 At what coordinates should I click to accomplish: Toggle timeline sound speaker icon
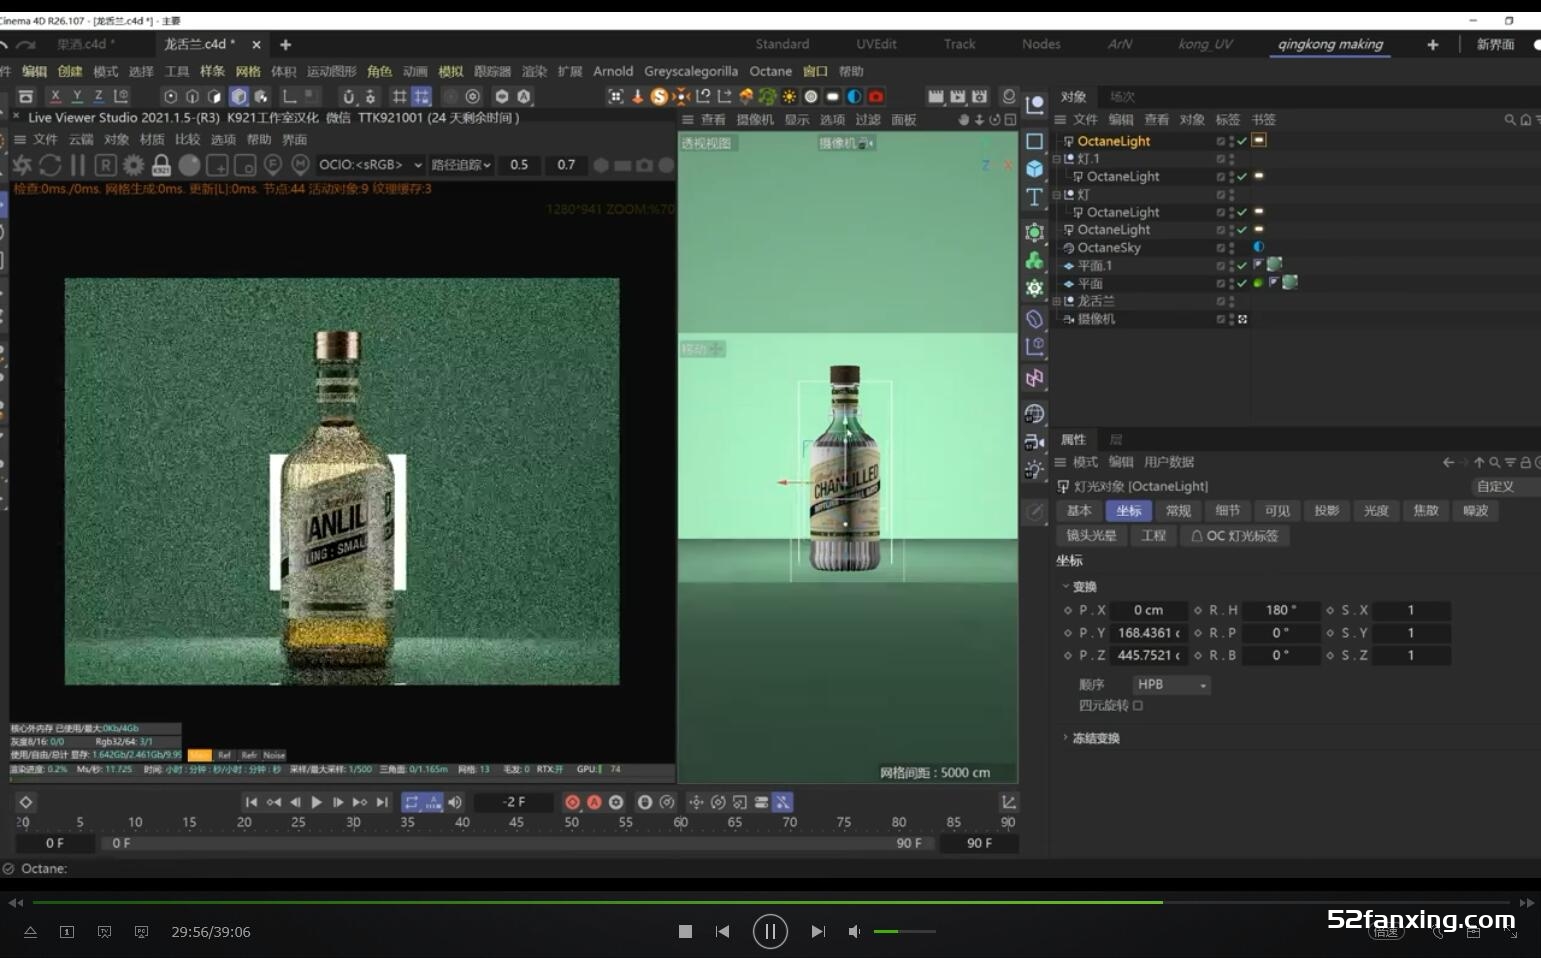(455, 802)
